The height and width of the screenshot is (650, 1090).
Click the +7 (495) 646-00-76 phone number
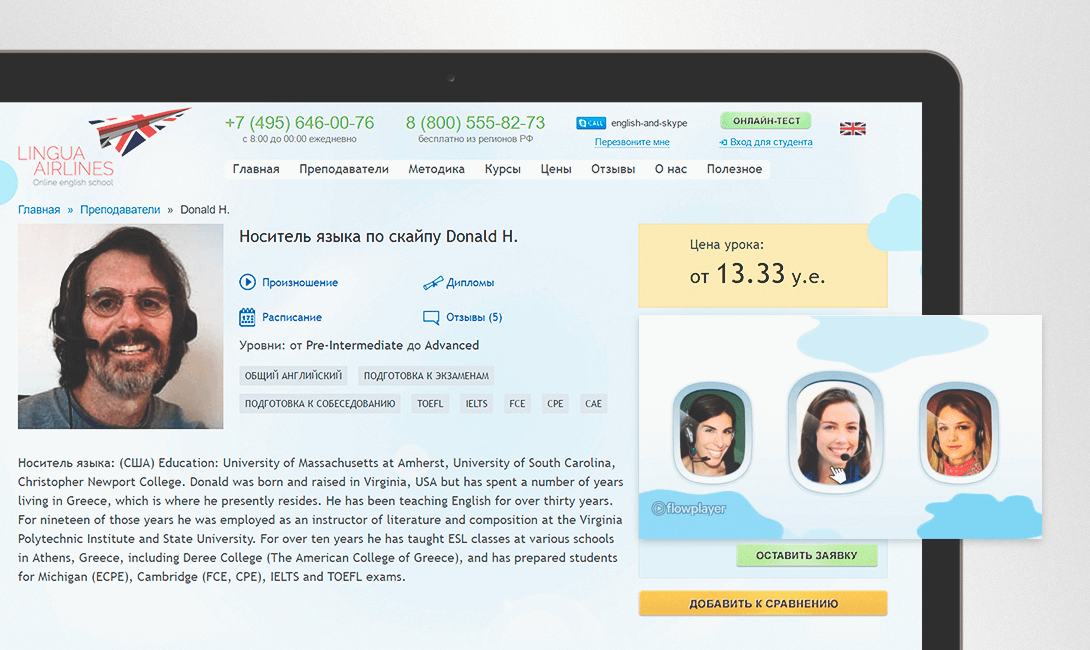click(299, 123)
